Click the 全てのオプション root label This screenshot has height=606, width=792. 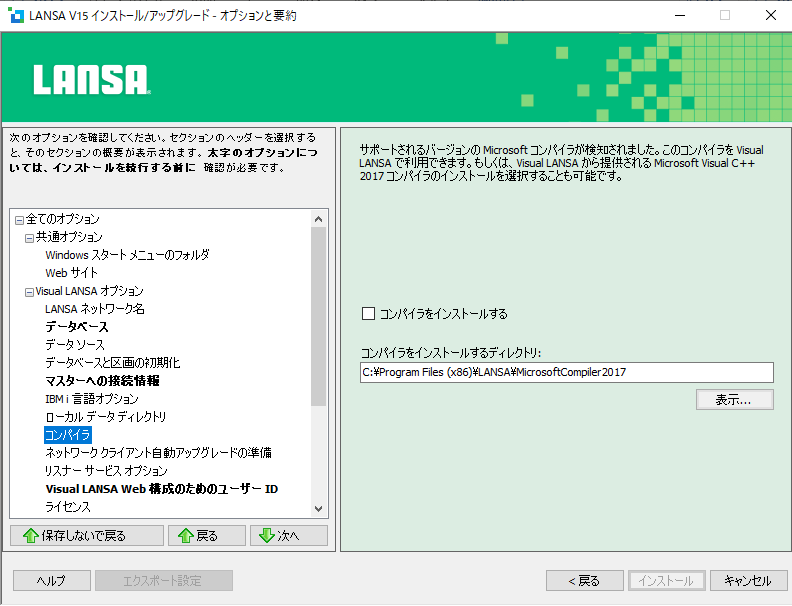[63, 219]
